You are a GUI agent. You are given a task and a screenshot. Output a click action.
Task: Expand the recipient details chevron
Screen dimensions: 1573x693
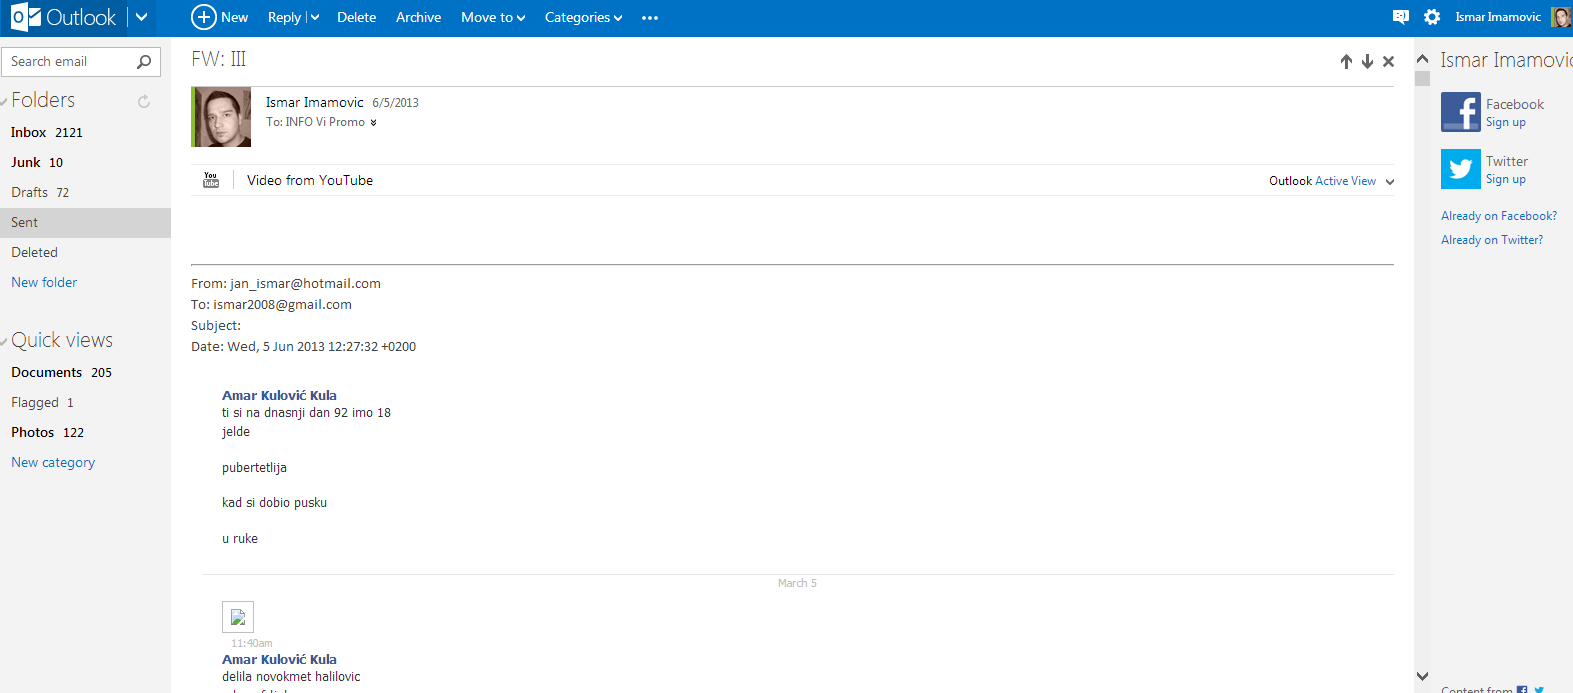(374, 123)
